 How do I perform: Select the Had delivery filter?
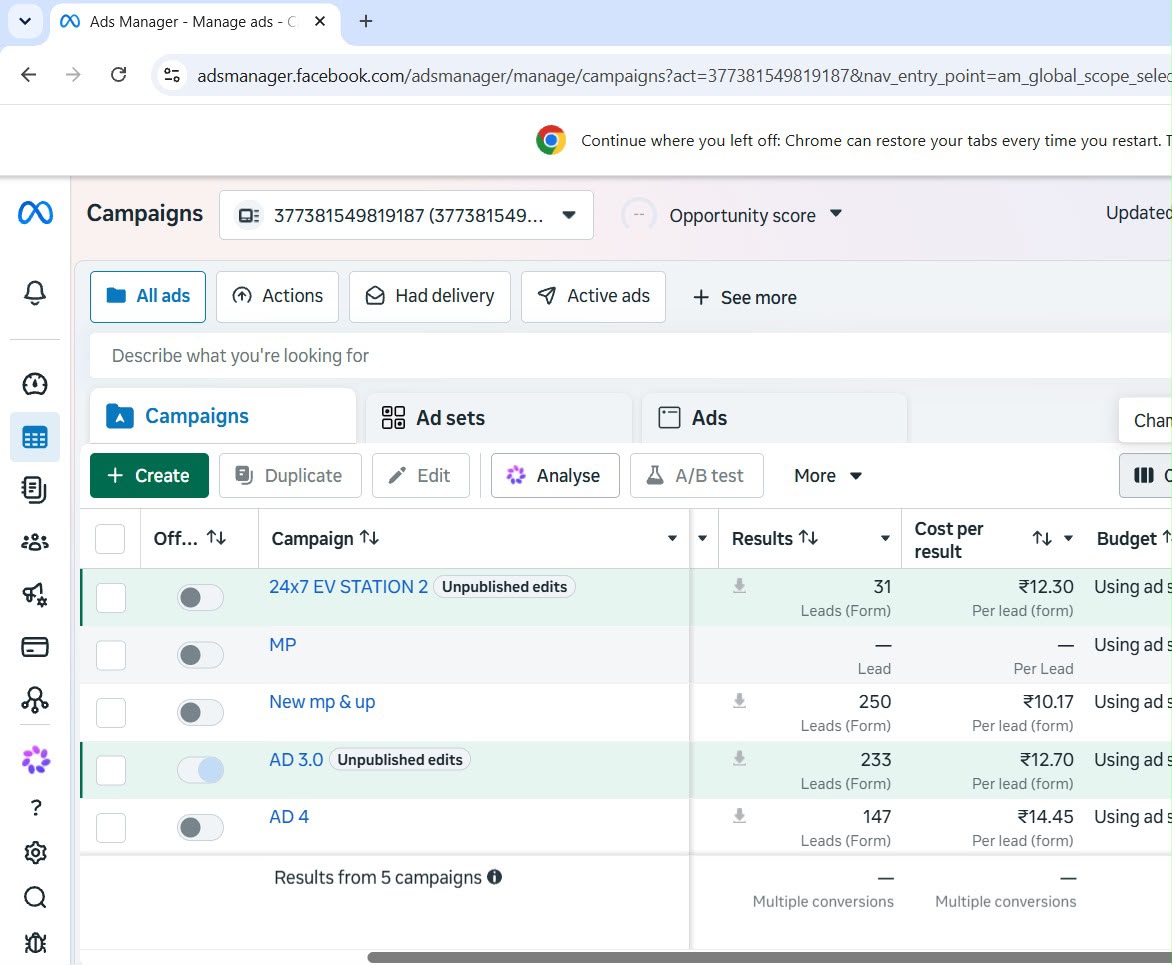pyautogui.click(x=430, y=297)
